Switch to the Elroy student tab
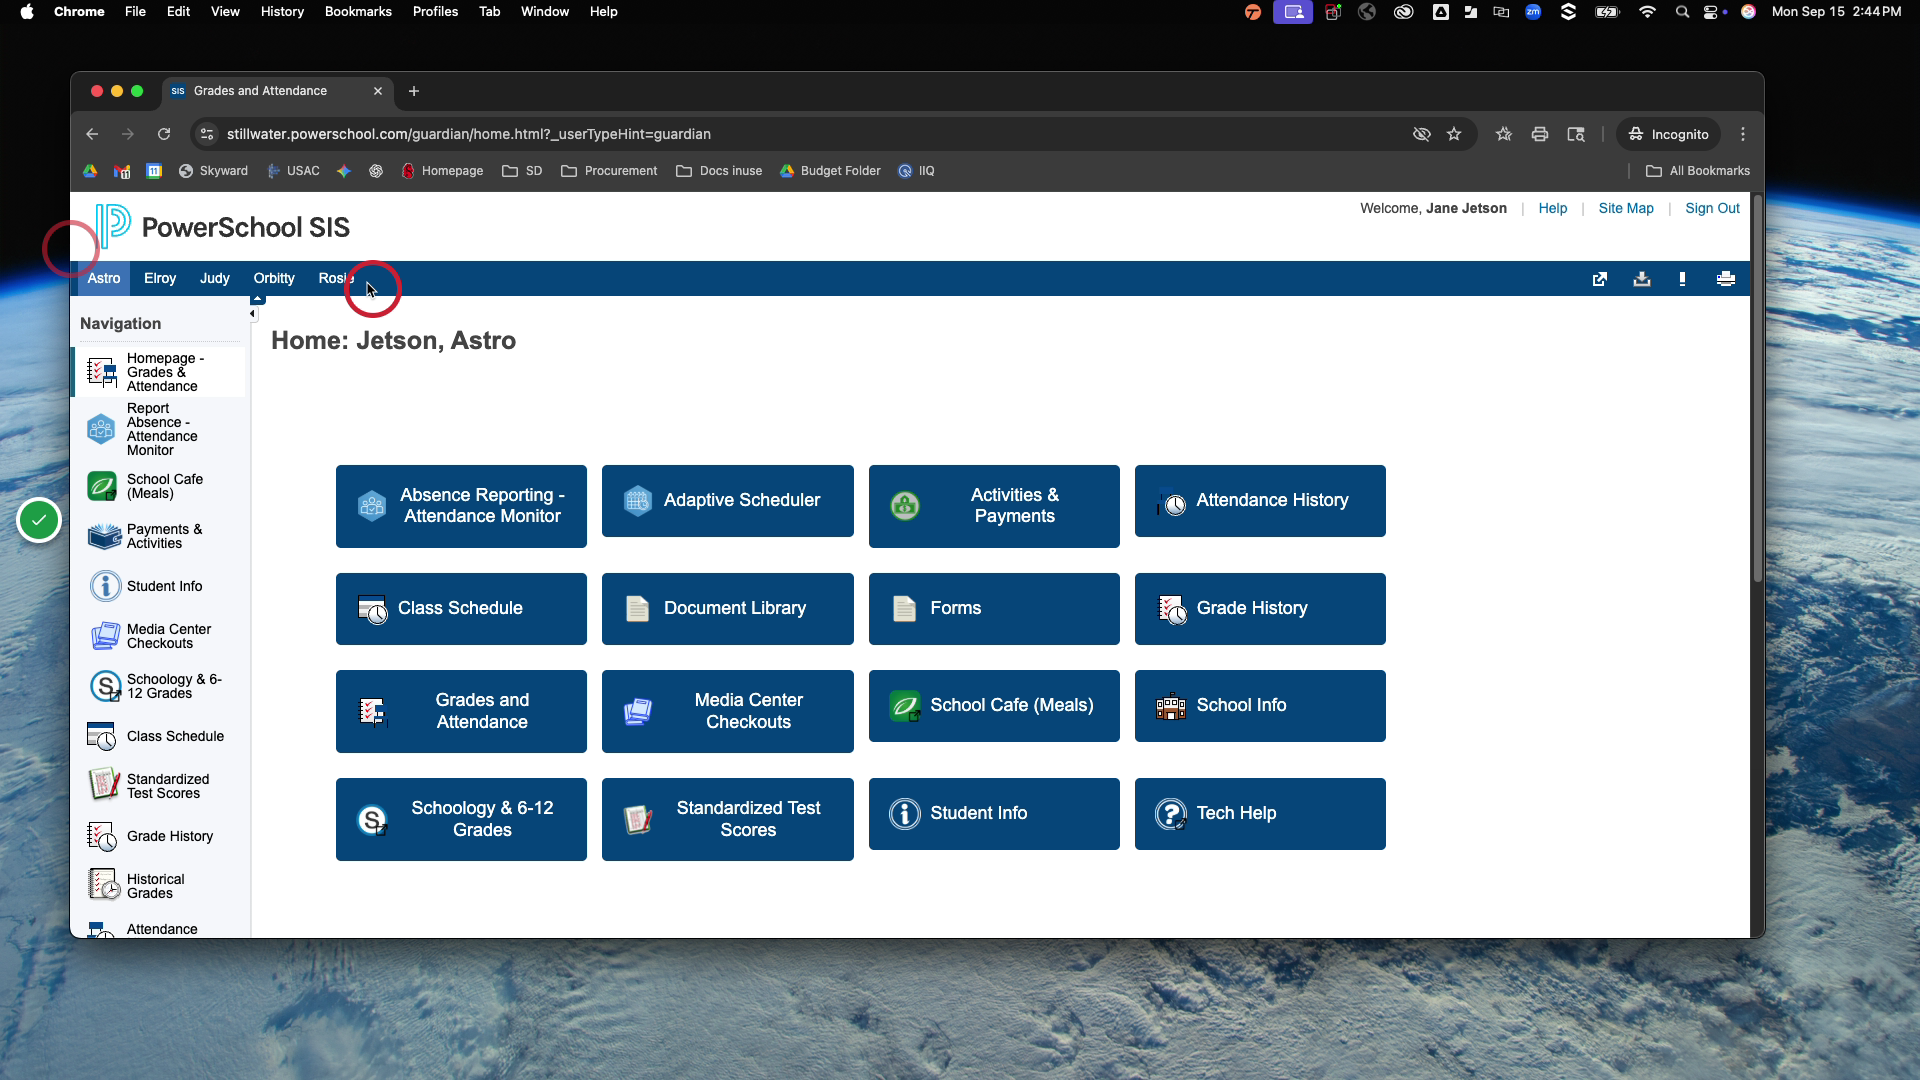This screenshot has height=1080, width=1920. click(160, 279)
